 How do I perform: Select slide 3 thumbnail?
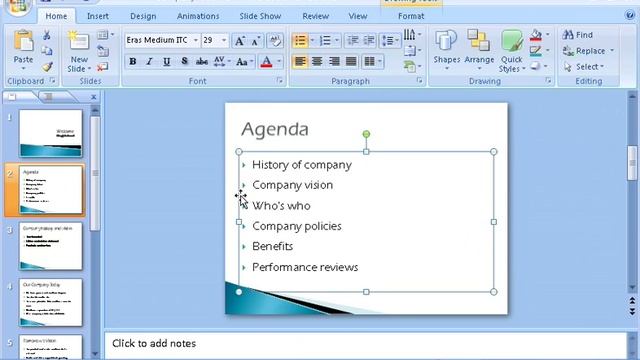coord(51,246)
